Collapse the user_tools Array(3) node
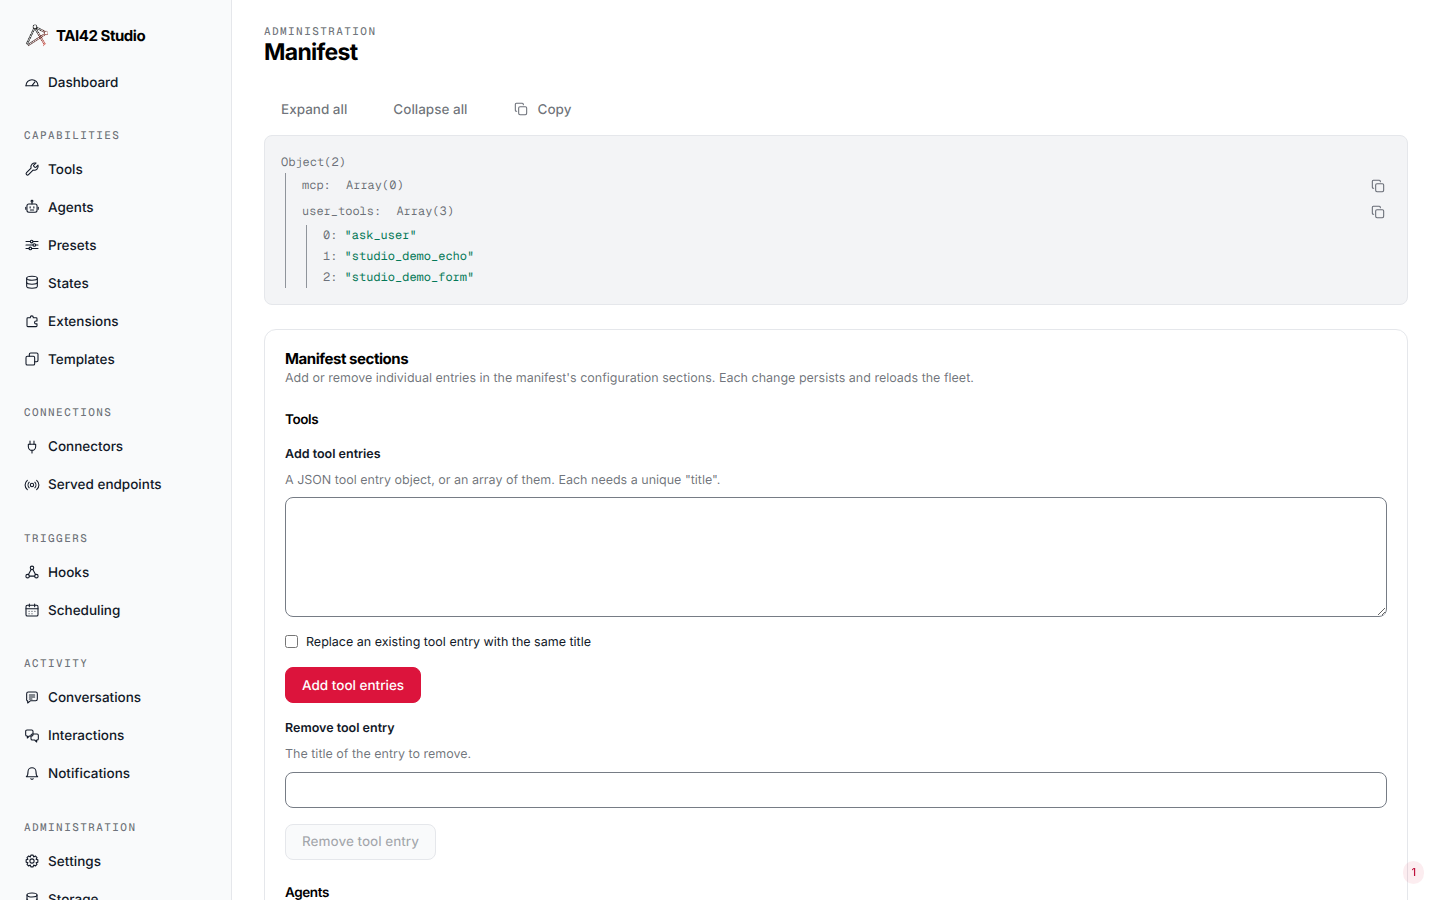 click(x=377, y=211)
